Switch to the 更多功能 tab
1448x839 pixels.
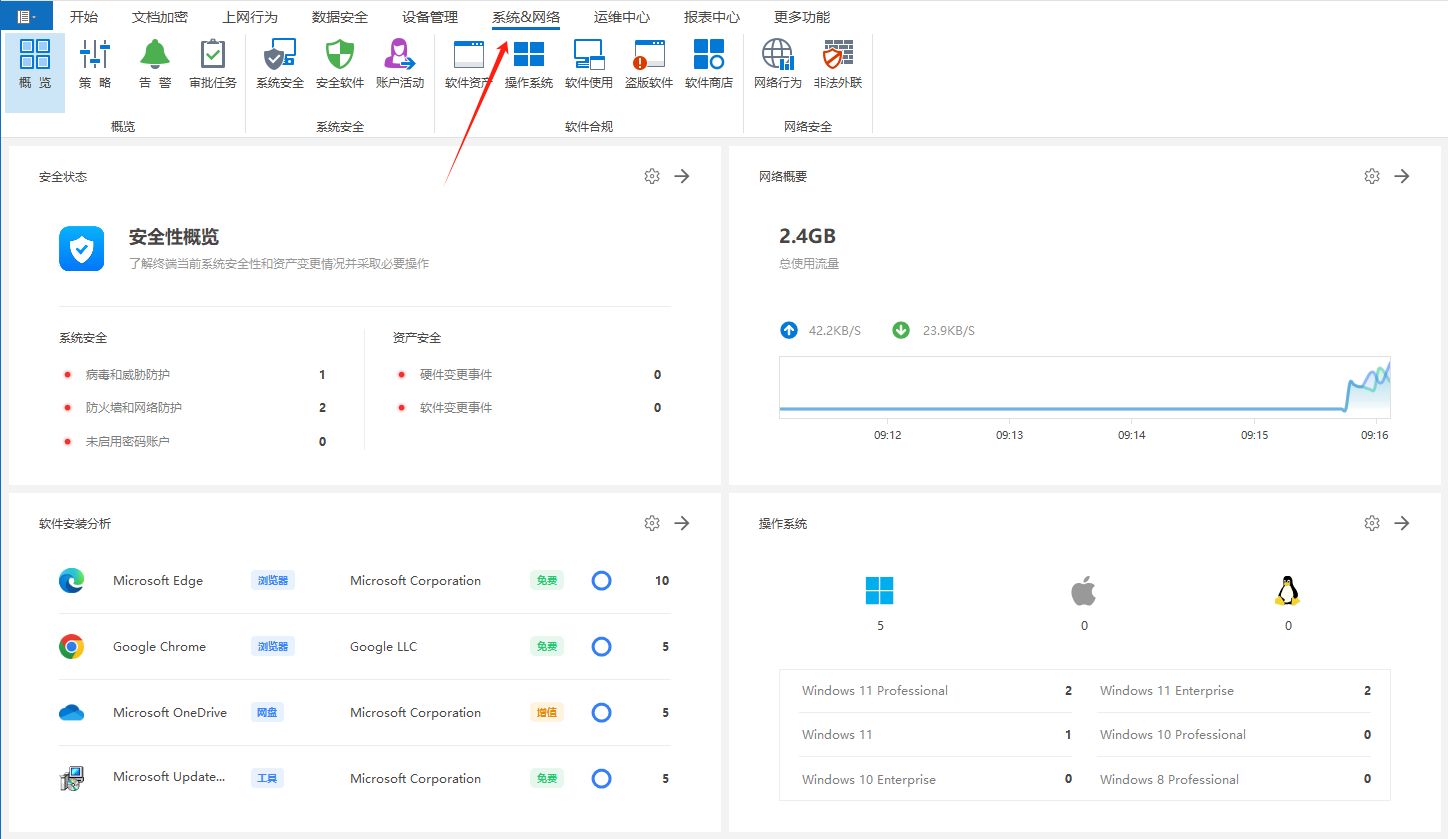click(x=802, y=17)
